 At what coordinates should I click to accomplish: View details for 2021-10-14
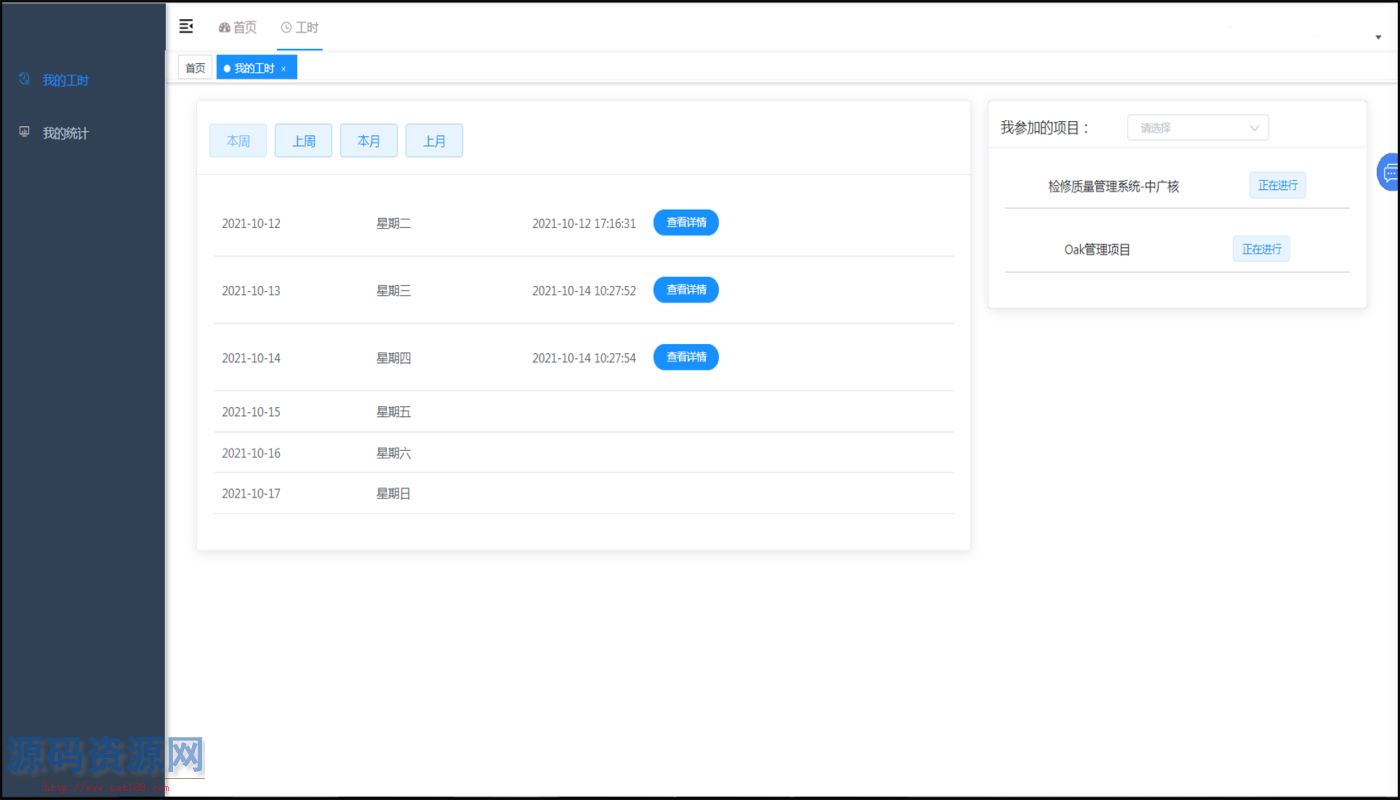tap(686, 357)
